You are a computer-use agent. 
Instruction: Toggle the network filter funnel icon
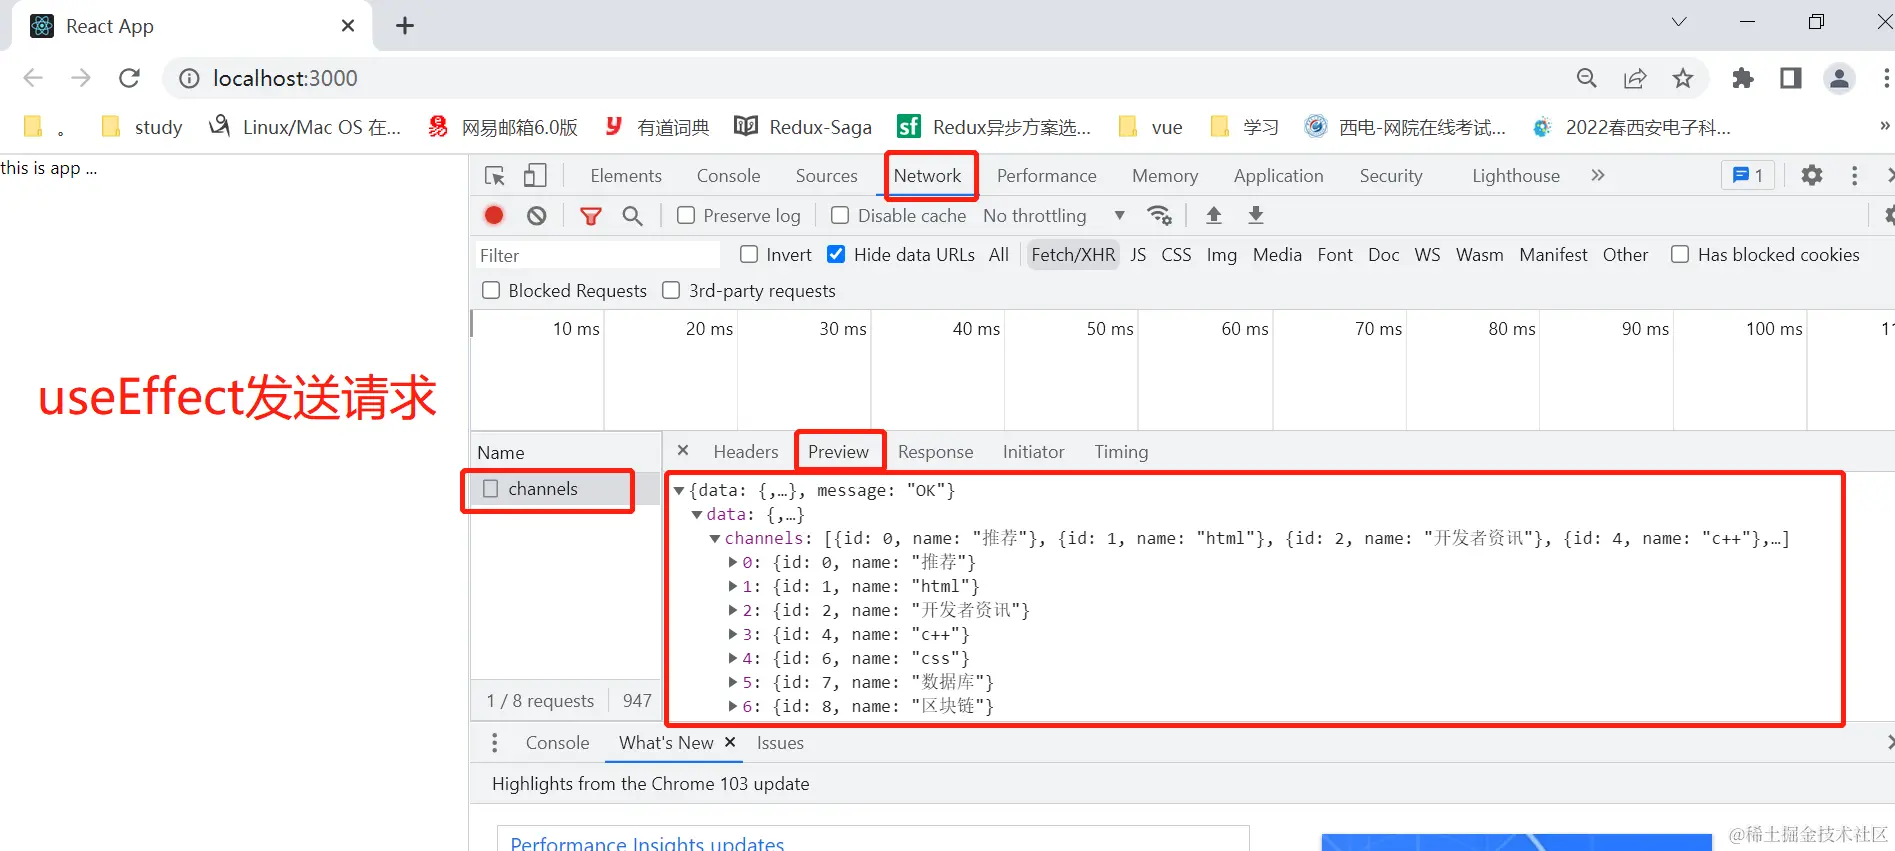click(591, 215)
